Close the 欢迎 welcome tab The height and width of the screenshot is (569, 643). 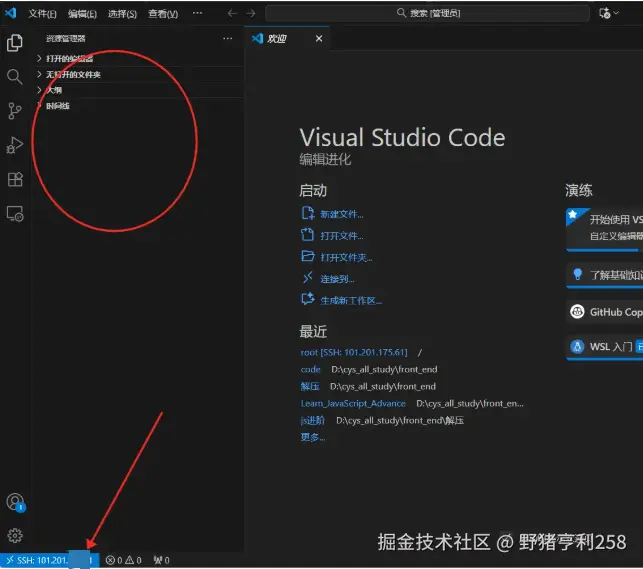click(x=319, y=39)
